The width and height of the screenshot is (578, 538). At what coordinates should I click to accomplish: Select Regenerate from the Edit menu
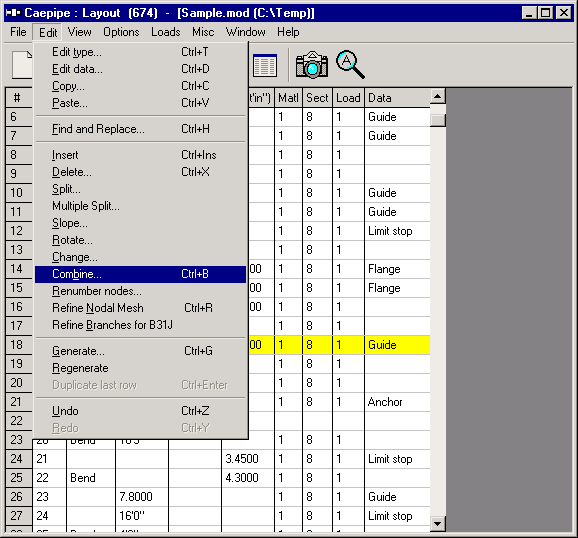140,368
